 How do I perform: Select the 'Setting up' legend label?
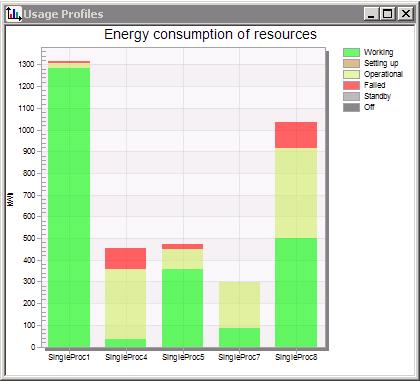pyautogui.click(x=381, y=63)
